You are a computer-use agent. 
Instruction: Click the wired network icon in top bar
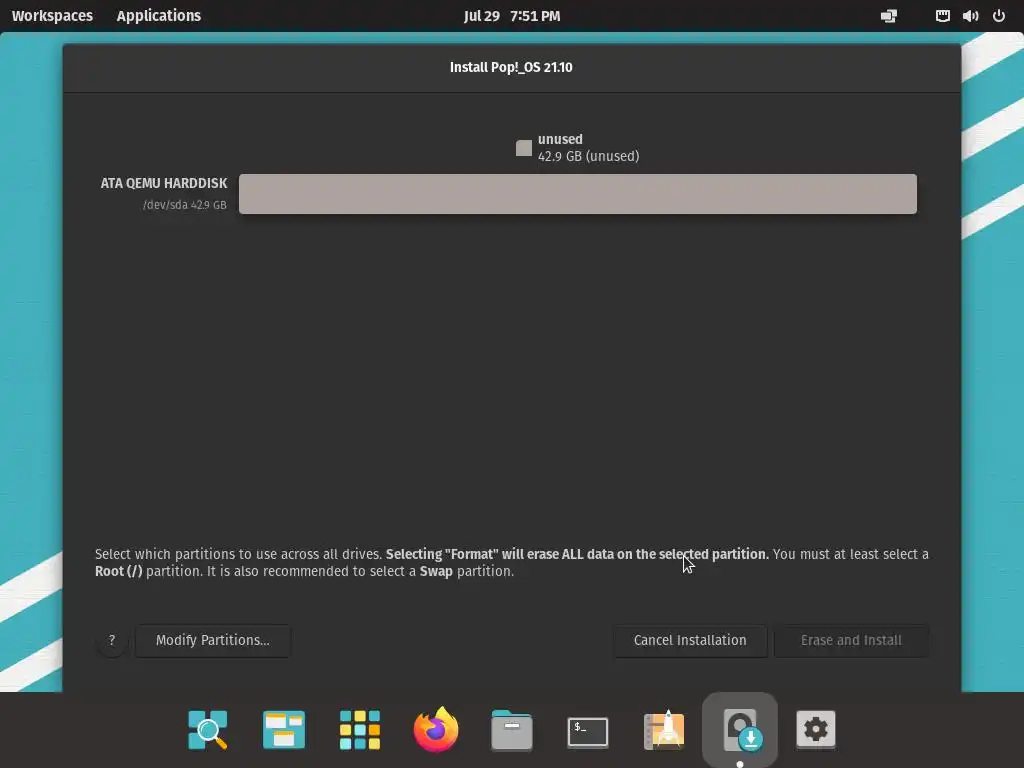(942, 16)
